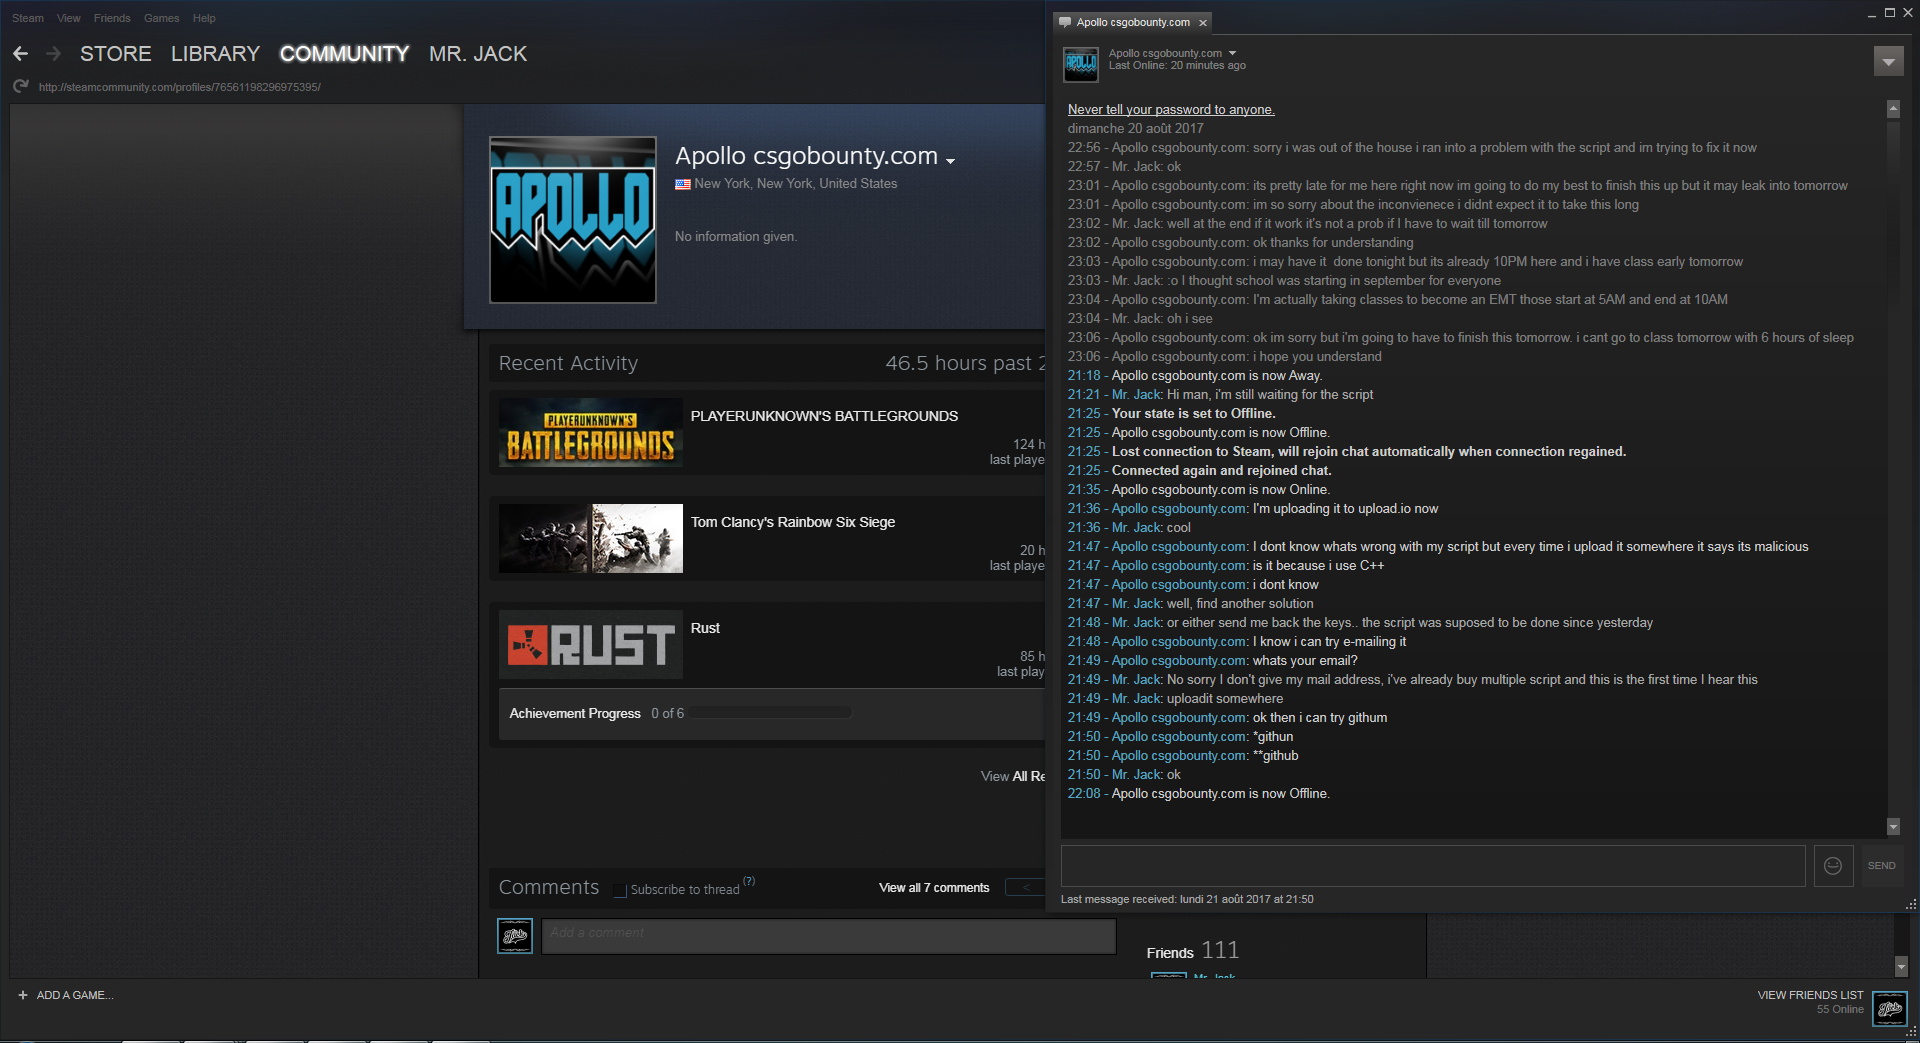Click the "dimanche 20 août 2017" date line
Viewport: 1920px width, 1043px height.
click(1135, 129)
